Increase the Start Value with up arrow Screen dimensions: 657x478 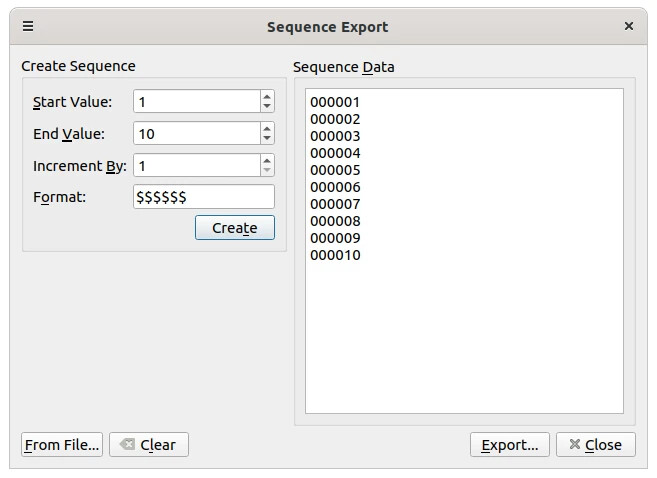(267, 97)
